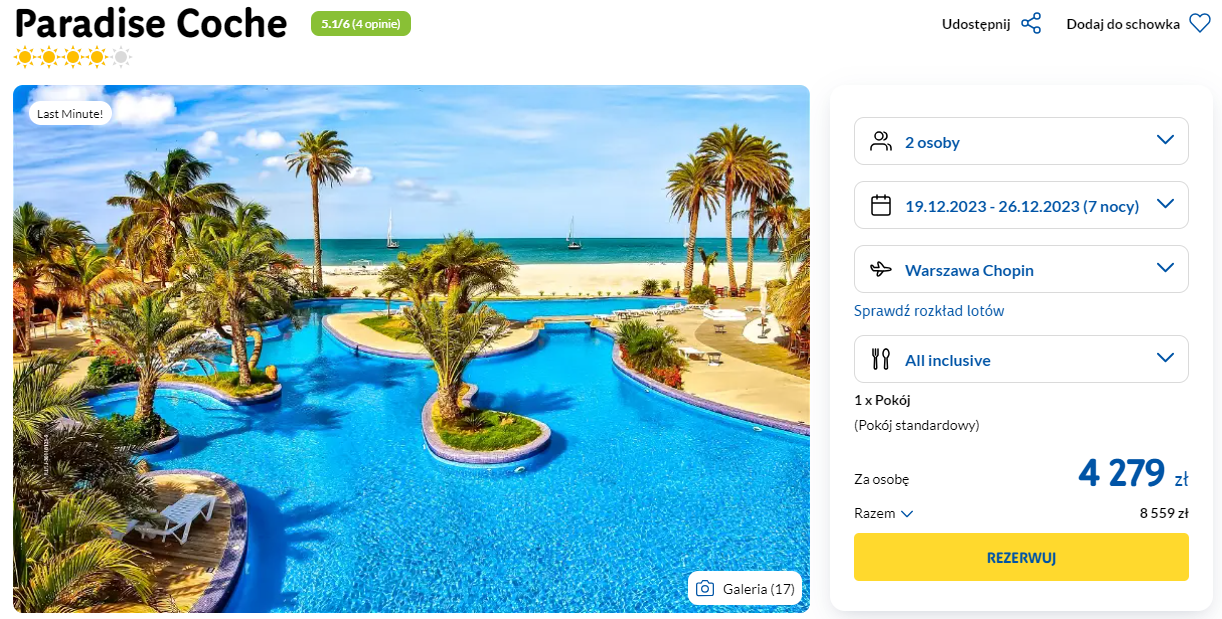
Task: Click Dodaj do schowka text
Action: [x=1123, y=24]
